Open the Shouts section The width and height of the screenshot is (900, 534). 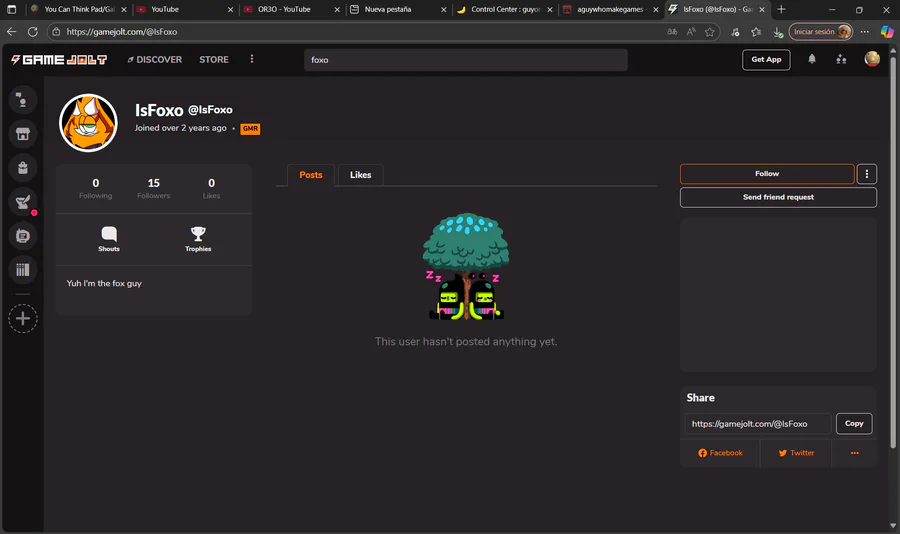click(x=108, y=239)
